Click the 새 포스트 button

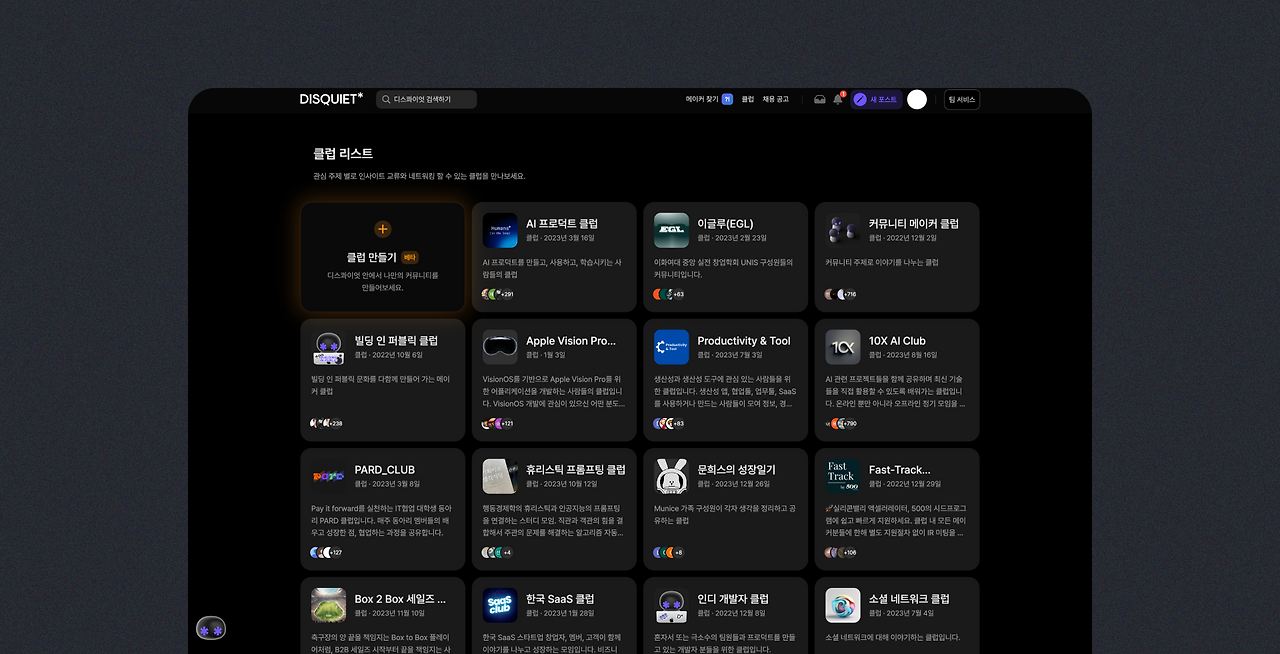tap(877, 99)
